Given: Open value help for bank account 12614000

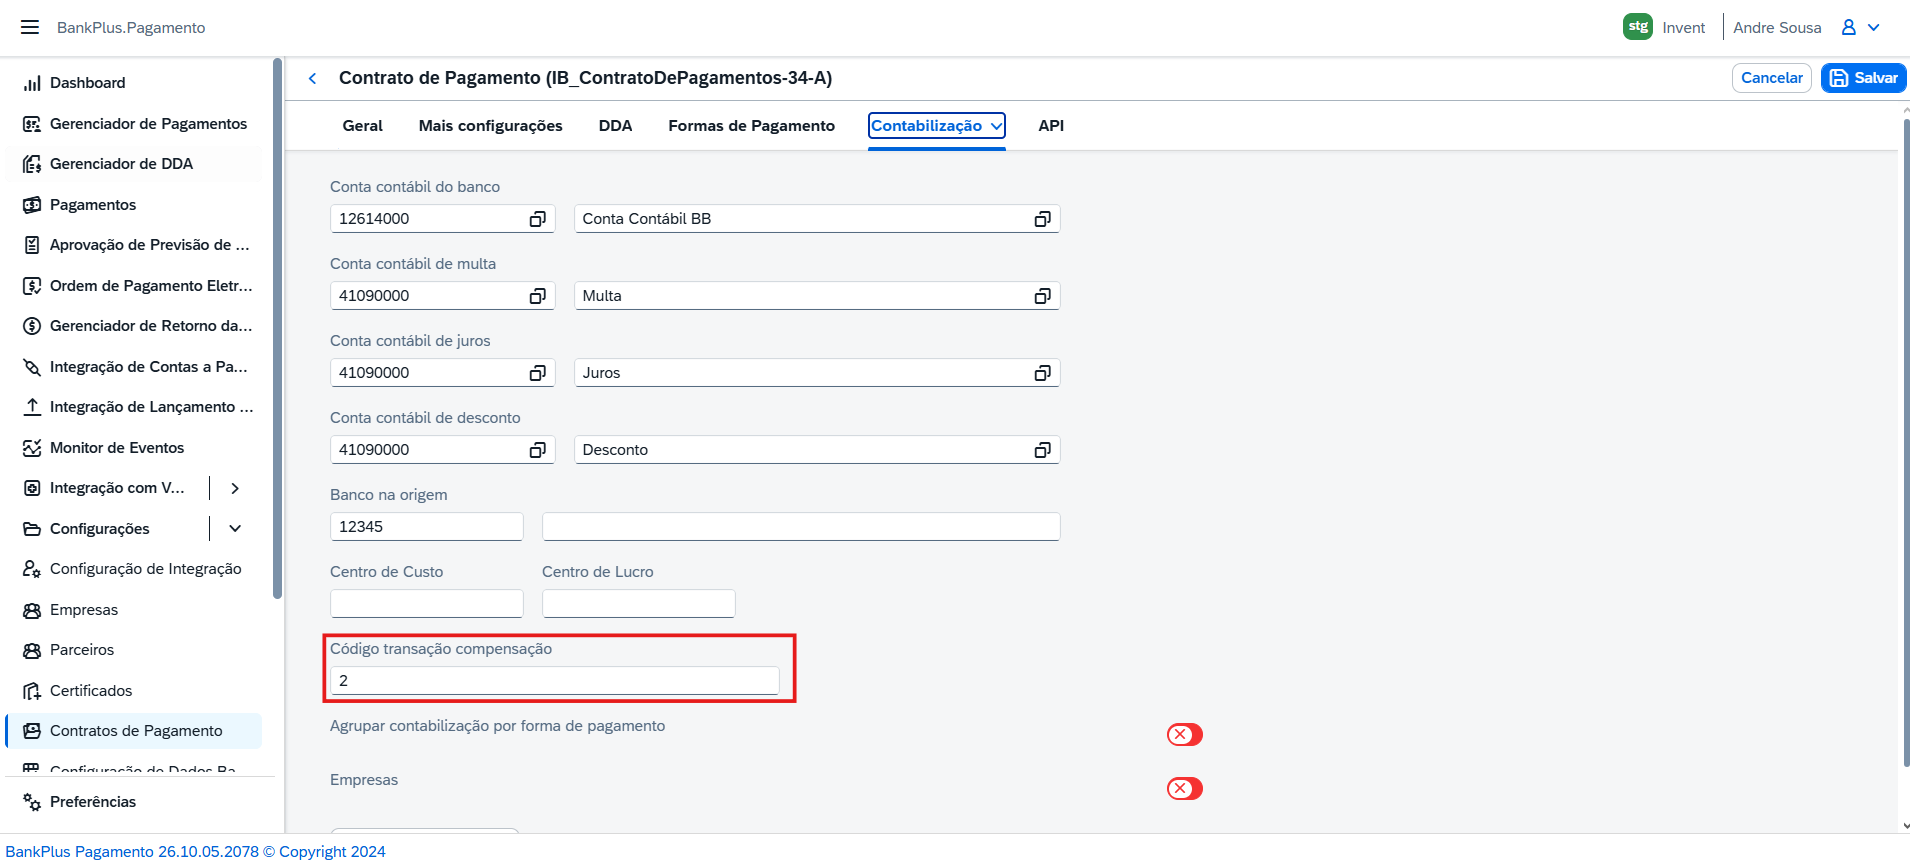Looking at the screenshot, I should (538, 219).
